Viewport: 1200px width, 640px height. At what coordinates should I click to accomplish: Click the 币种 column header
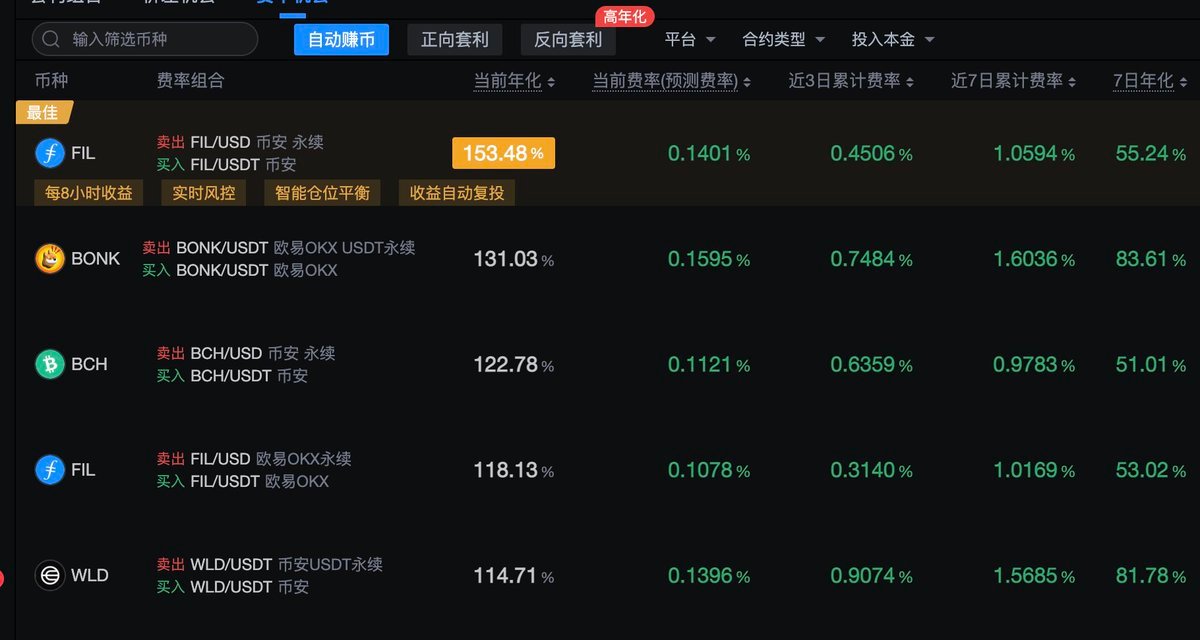(x=51, y=81)
